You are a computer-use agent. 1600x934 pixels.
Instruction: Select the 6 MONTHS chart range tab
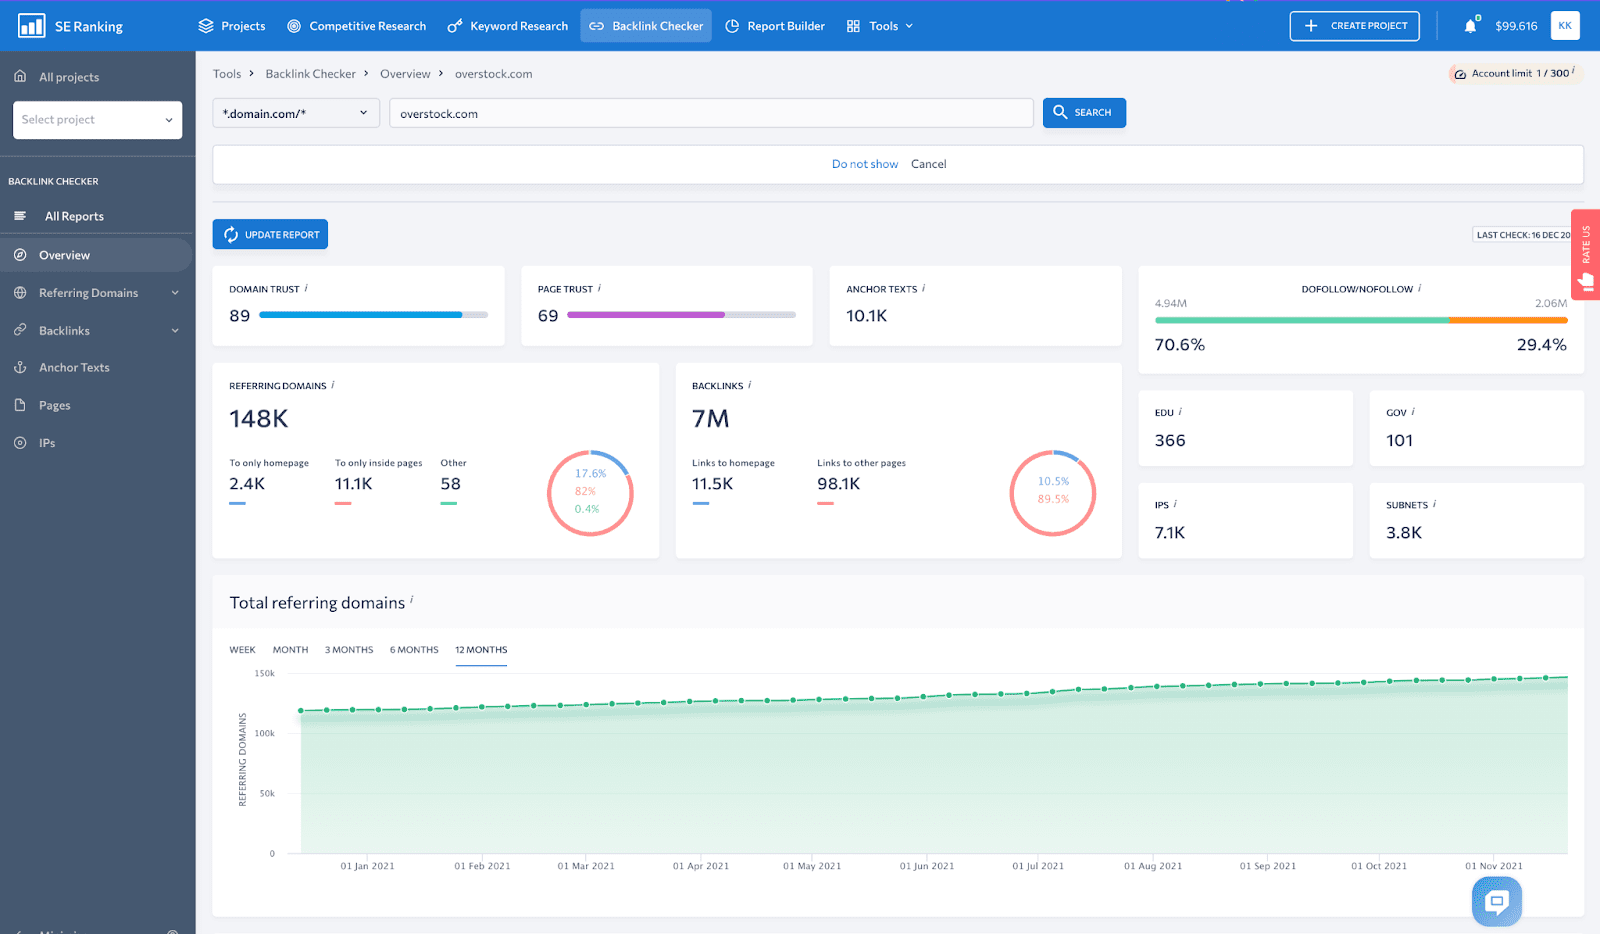pos(414,650)
